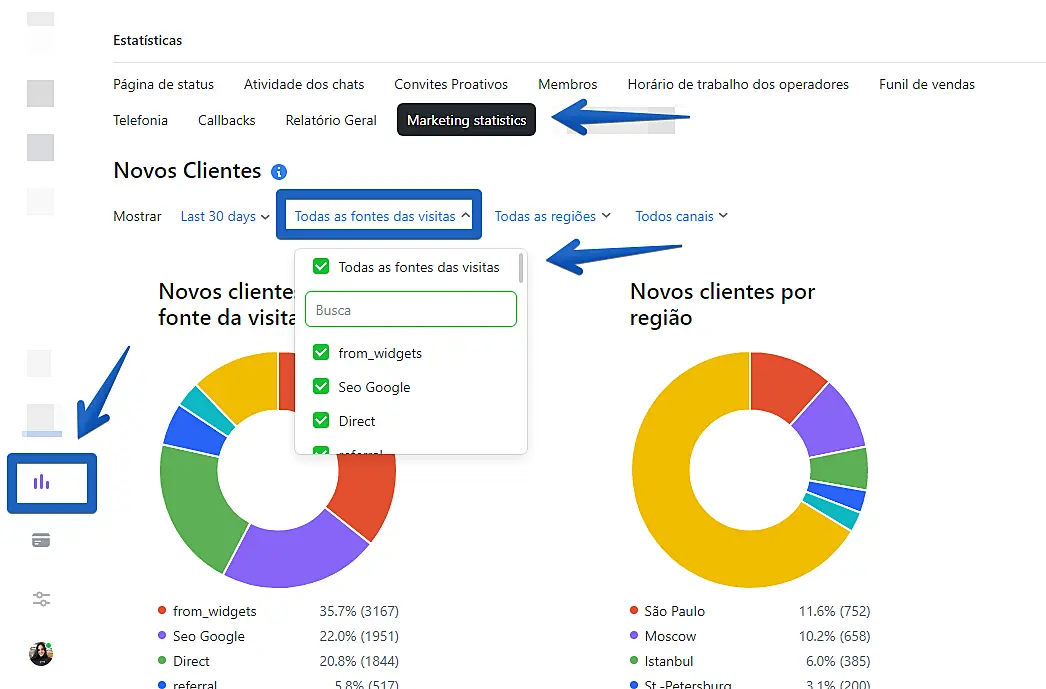Open the settings sliders icon in sidebar
Screen dimensions: 1046x689
point(41,599)
